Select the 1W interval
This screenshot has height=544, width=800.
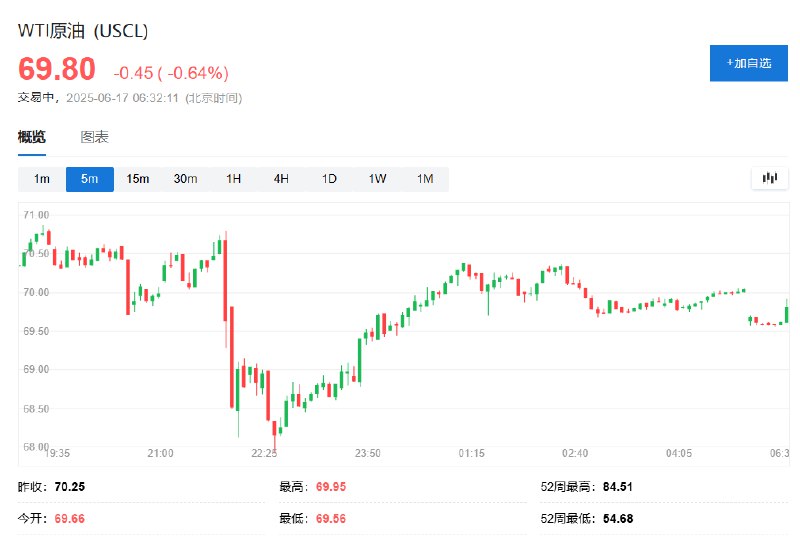[377, 179]
